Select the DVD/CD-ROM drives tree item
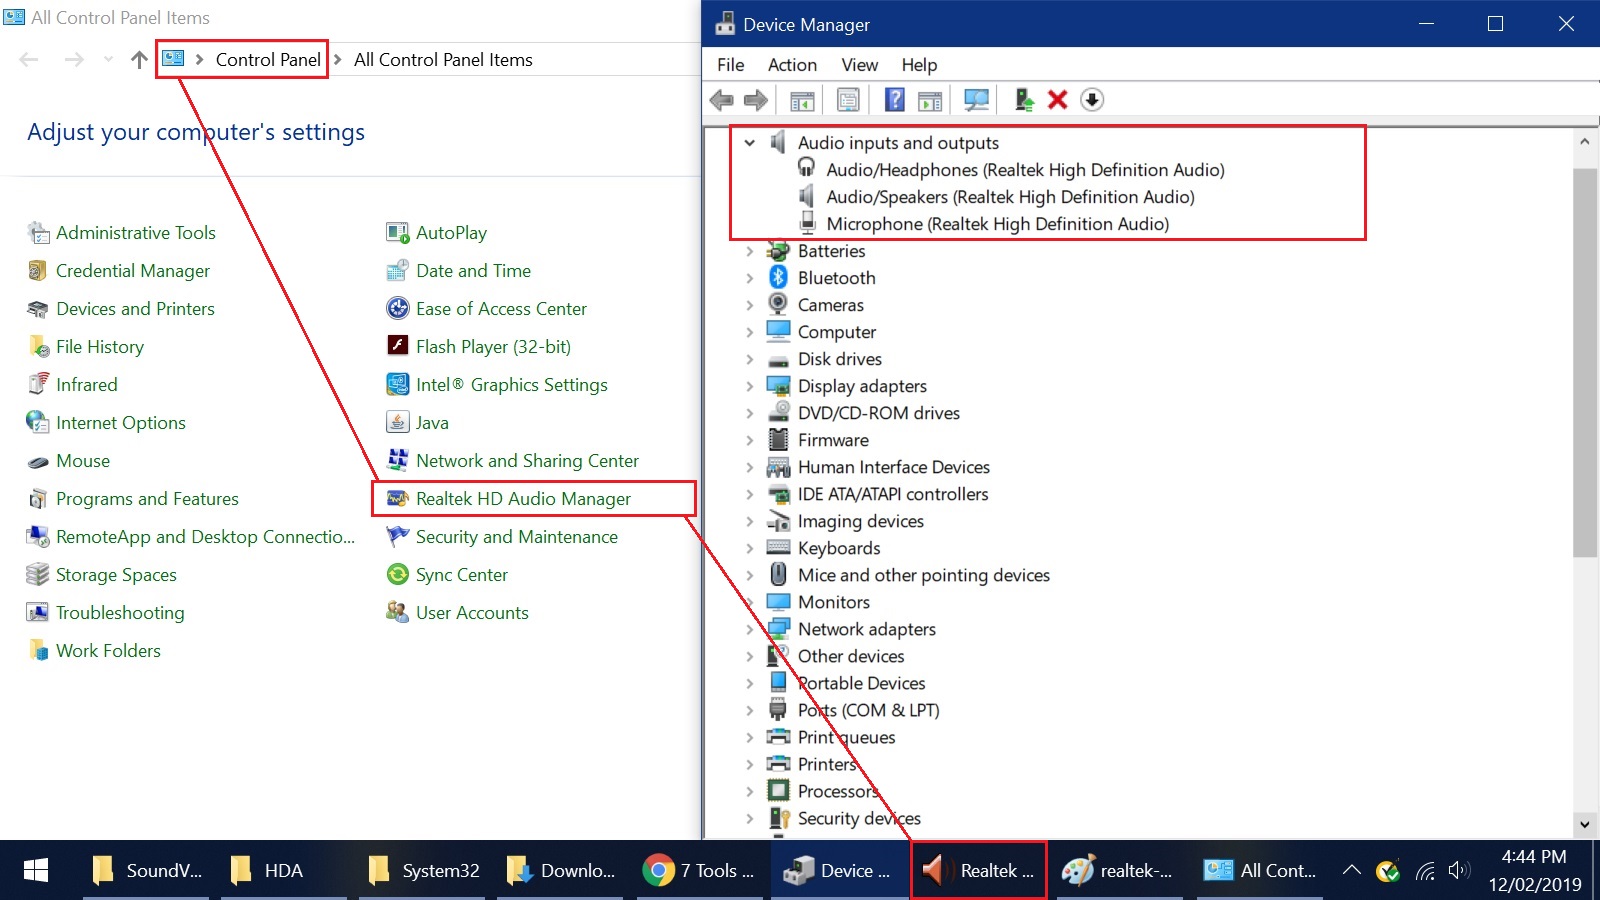Screen dimensions: 1600x900 pyautogui.click(x=878, y=413)
